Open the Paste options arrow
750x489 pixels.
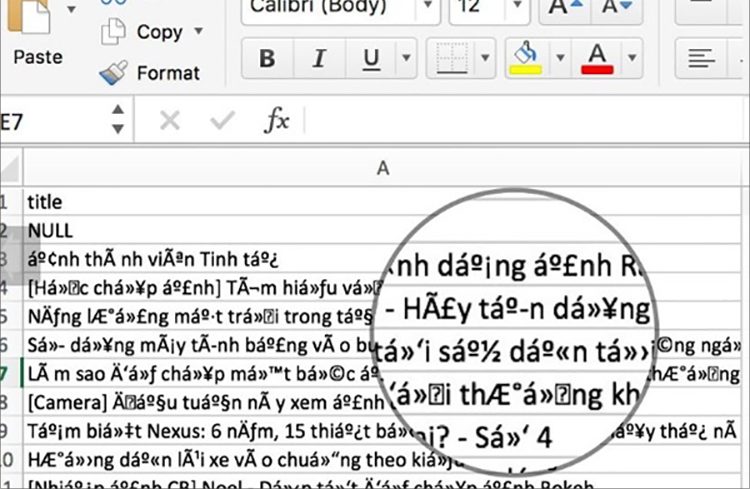71,9
